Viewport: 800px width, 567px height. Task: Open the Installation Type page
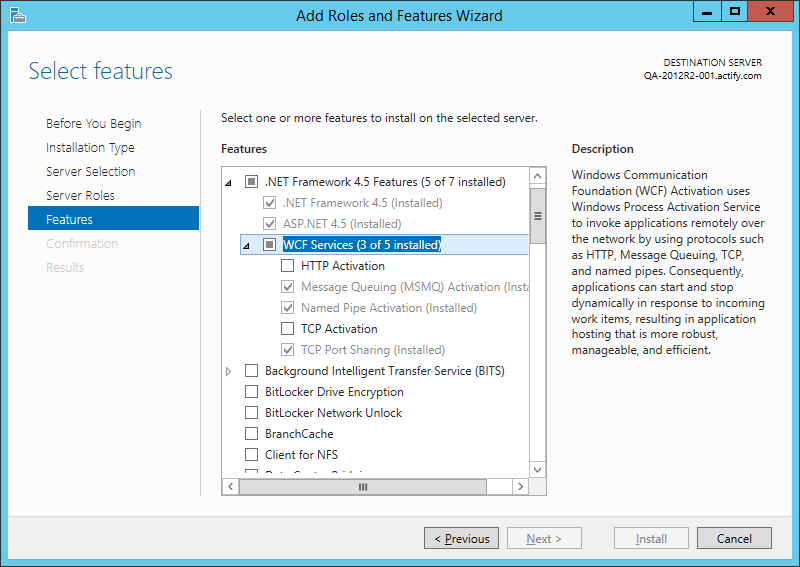tap(90, 148)
